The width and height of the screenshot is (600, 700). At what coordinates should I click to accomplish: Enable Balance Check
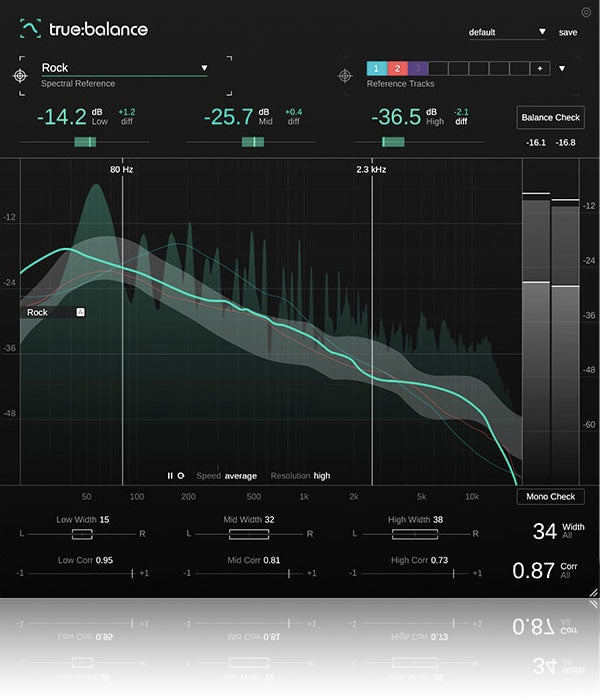550,117
